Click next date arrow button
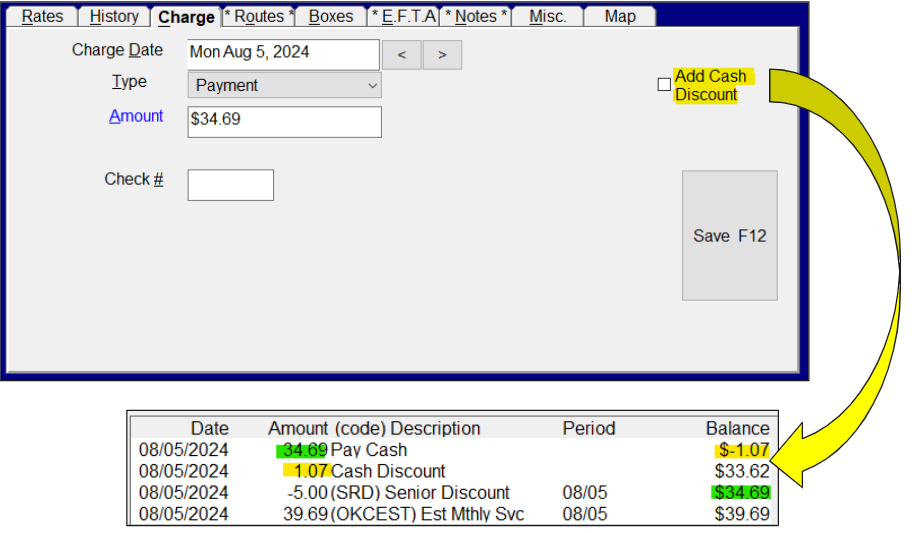This screenshot has height=533, width=912. point(442,55)
